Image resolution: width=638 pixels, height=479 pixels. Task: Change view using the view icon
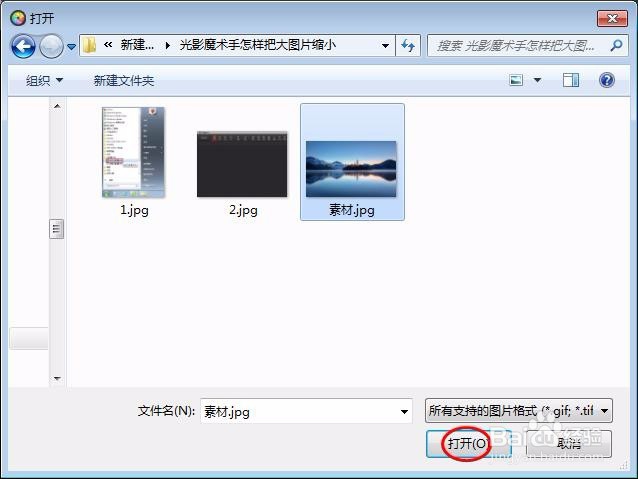[516, 80]
